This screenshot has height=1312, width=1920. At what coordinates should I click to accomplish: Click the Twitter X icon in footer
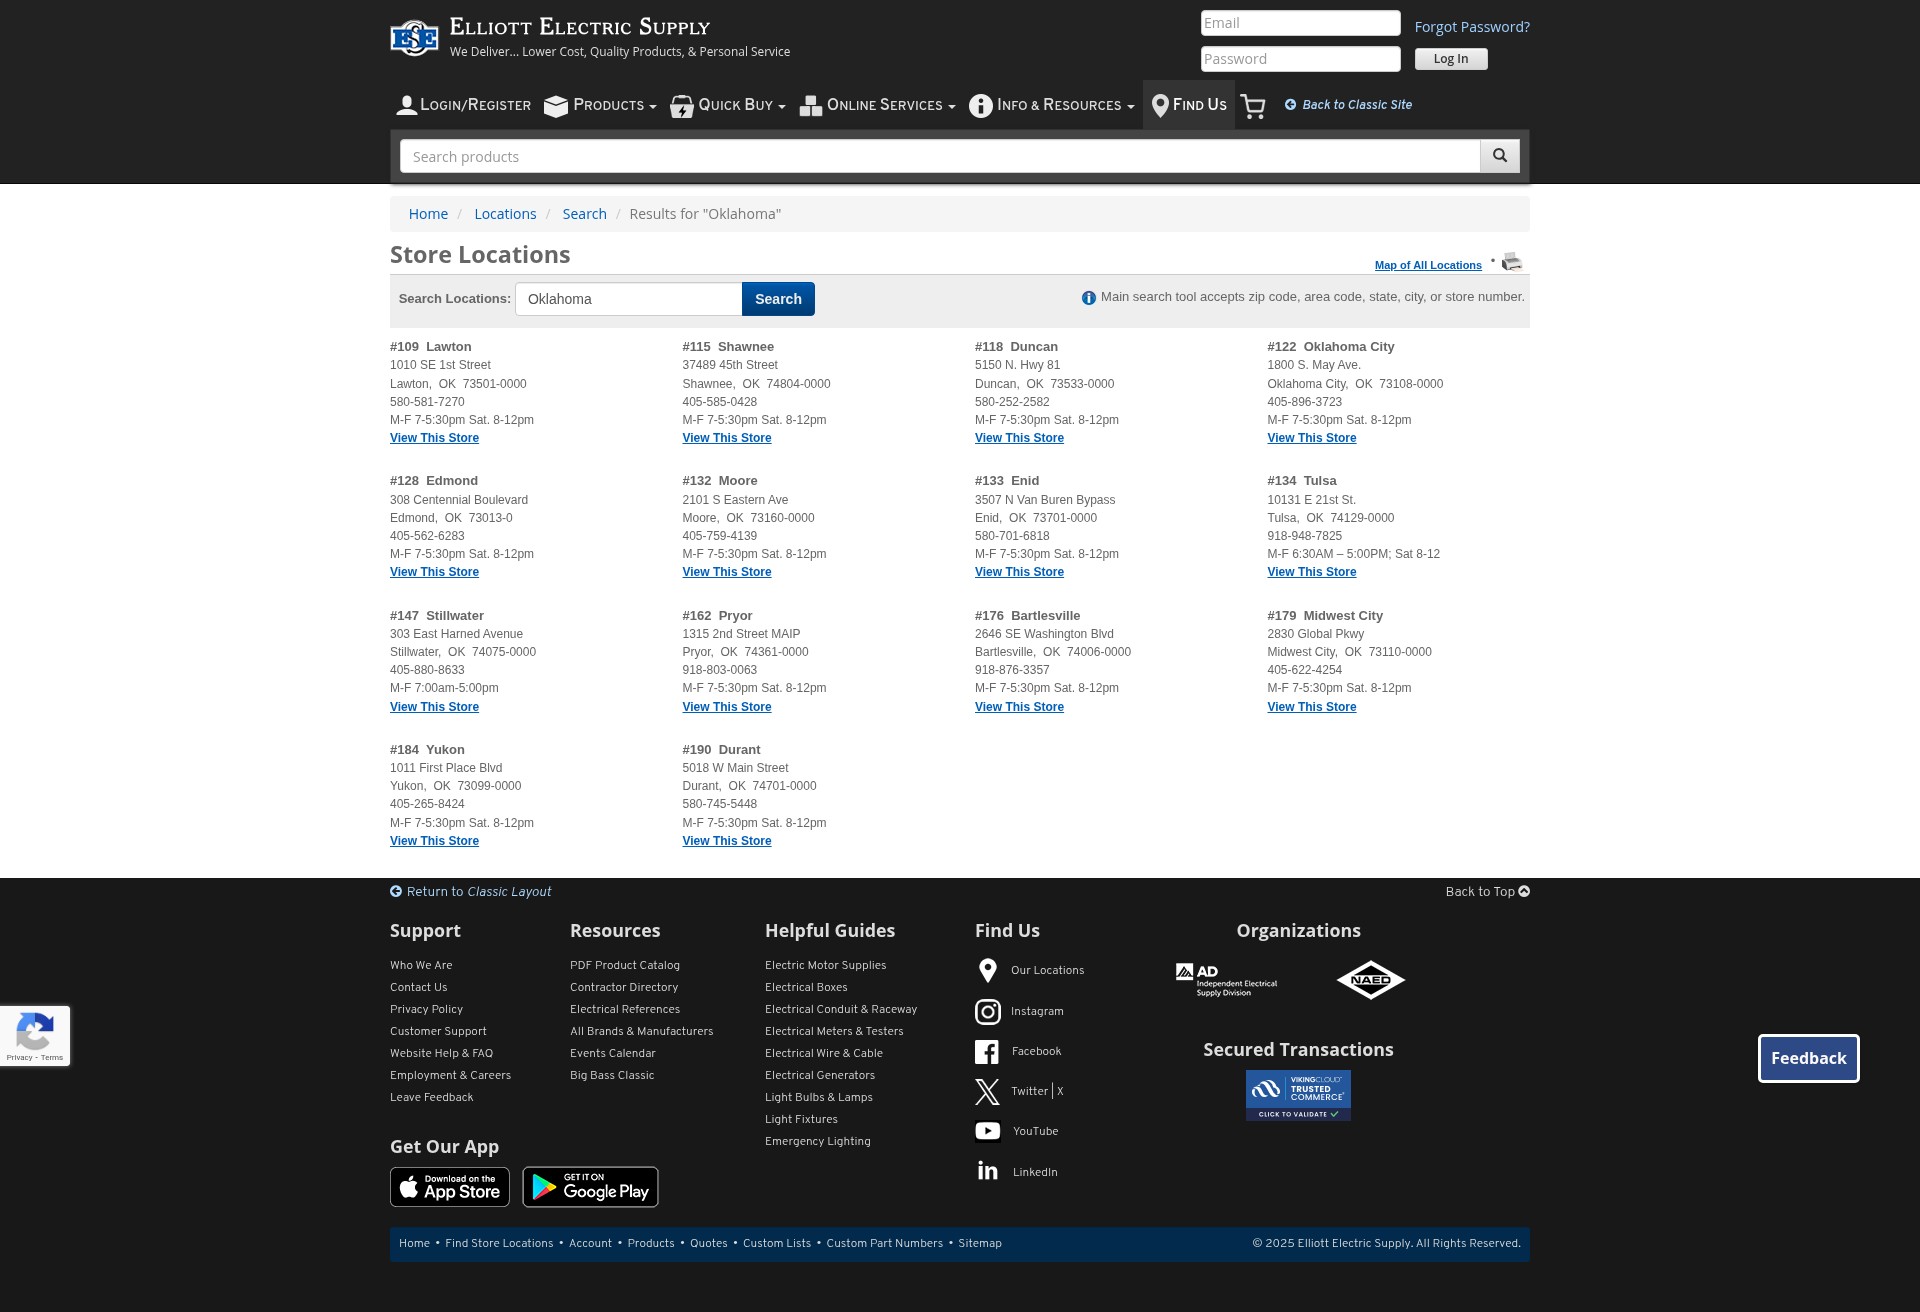pos(987,1092)
